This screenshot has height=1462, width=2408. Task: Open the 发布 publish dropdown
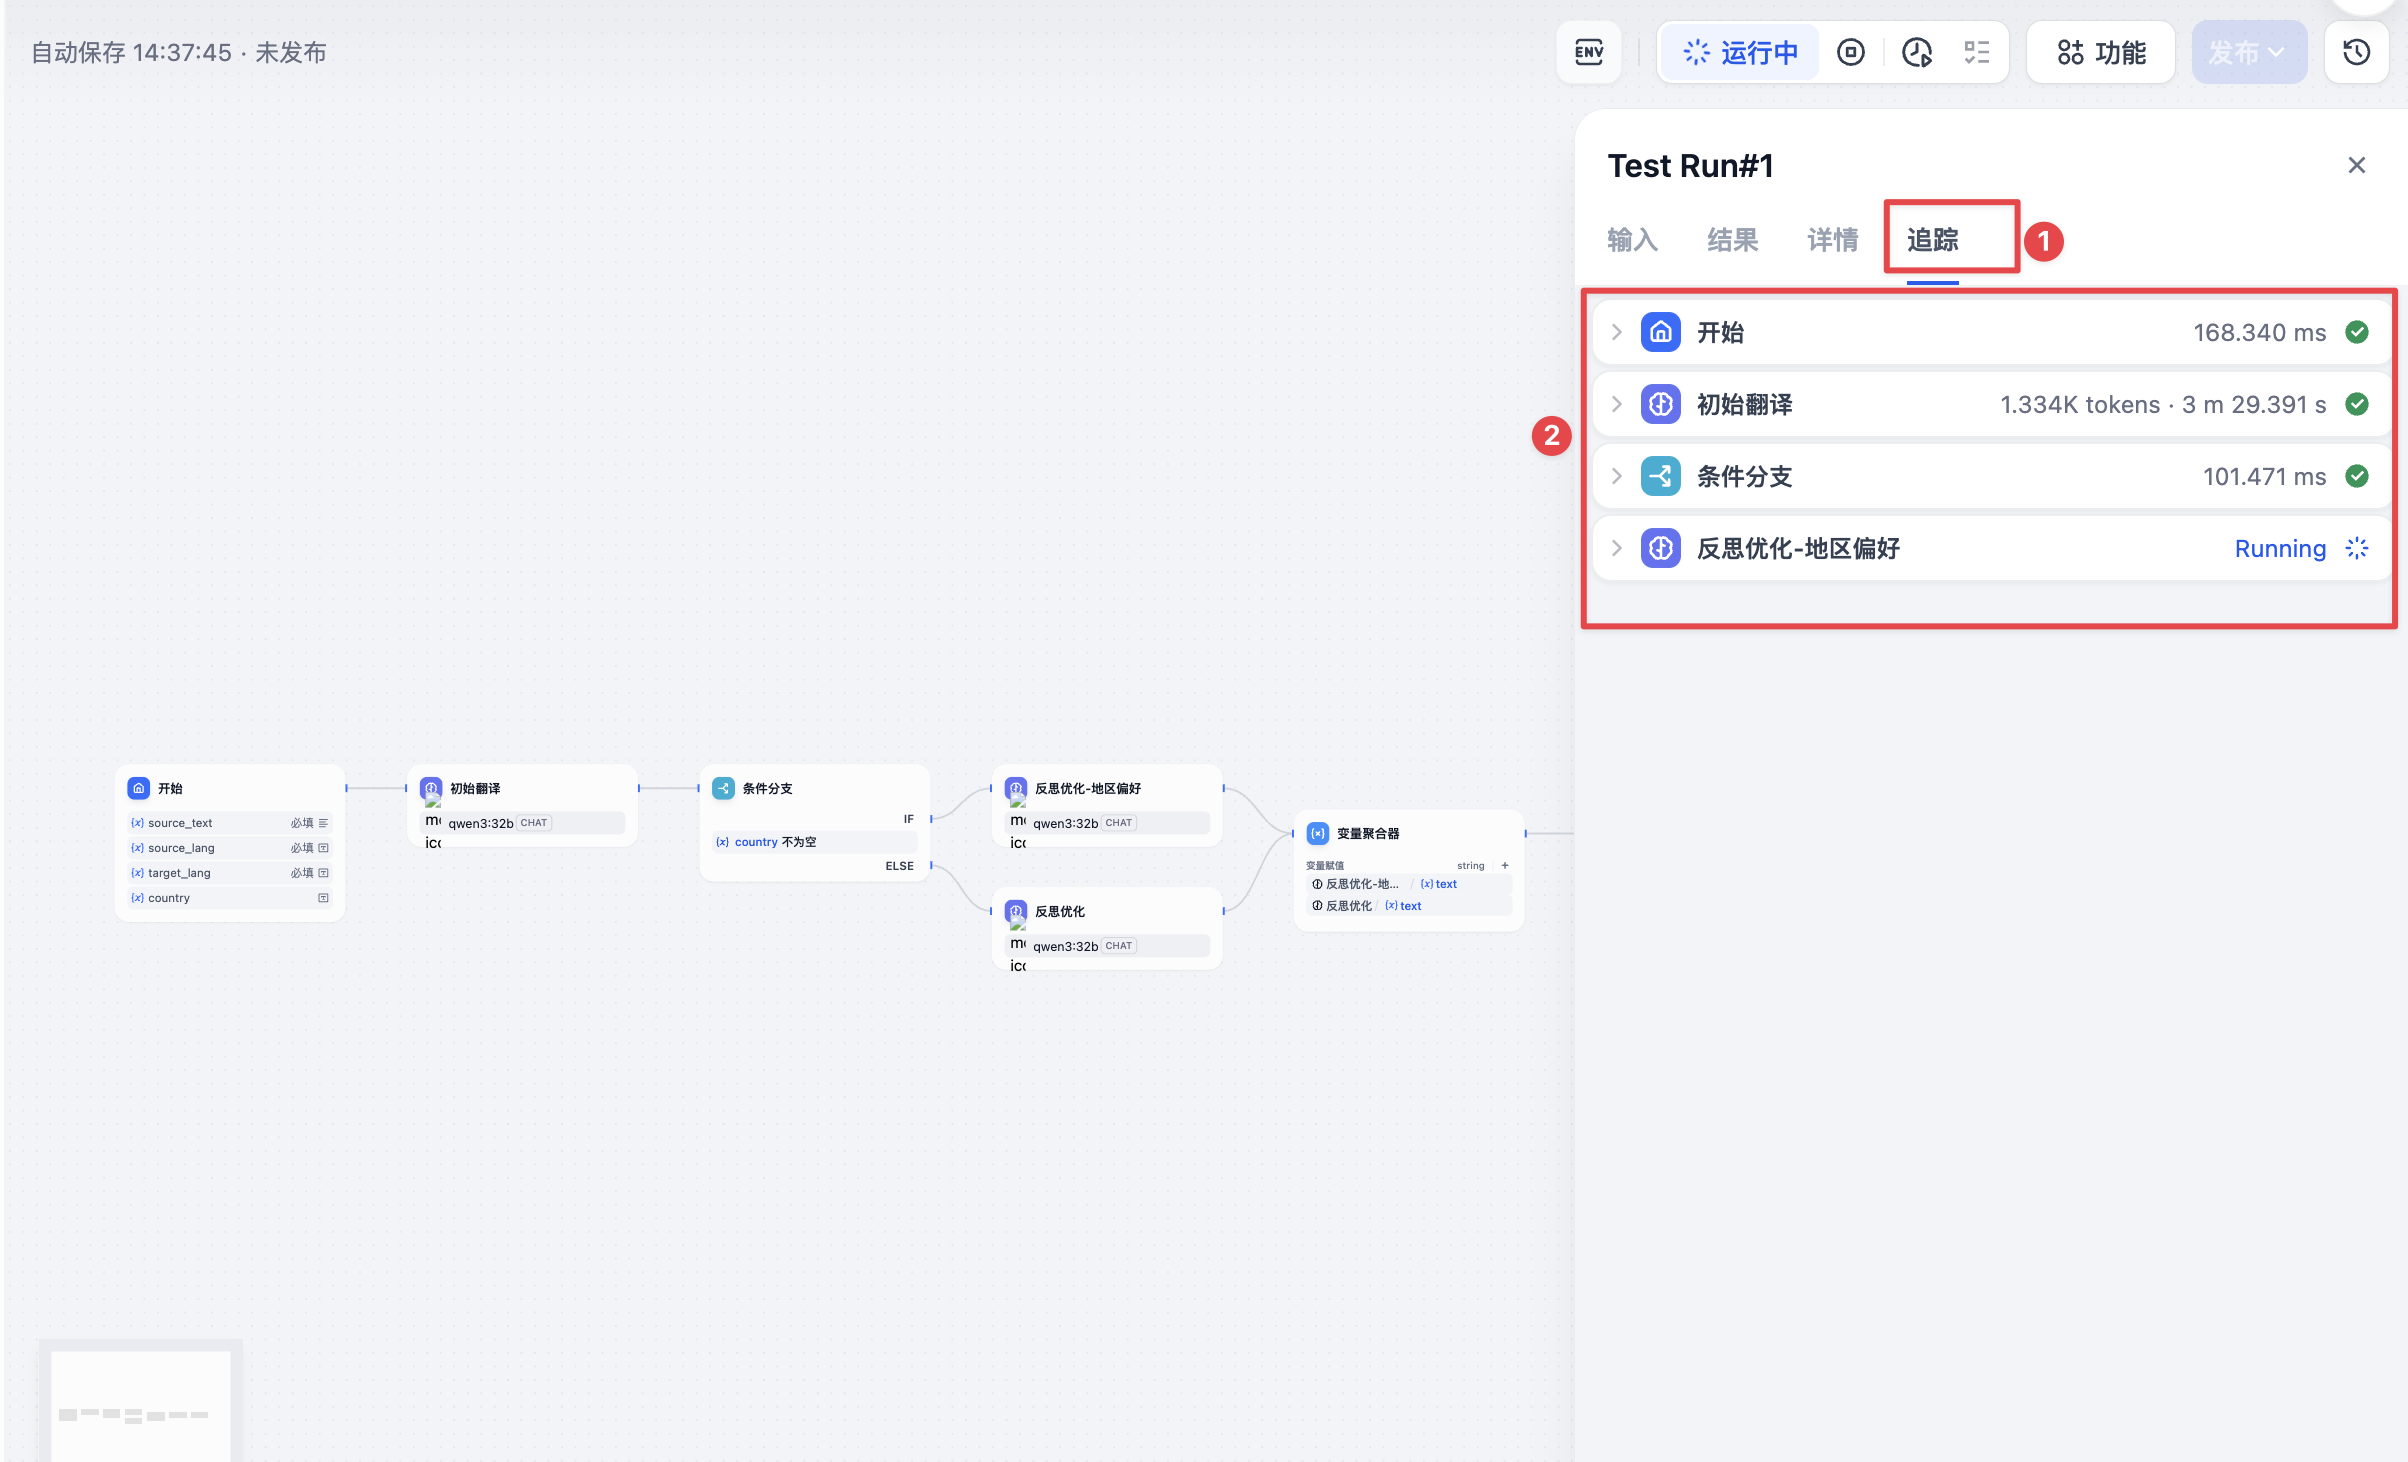pos(2249,52)
